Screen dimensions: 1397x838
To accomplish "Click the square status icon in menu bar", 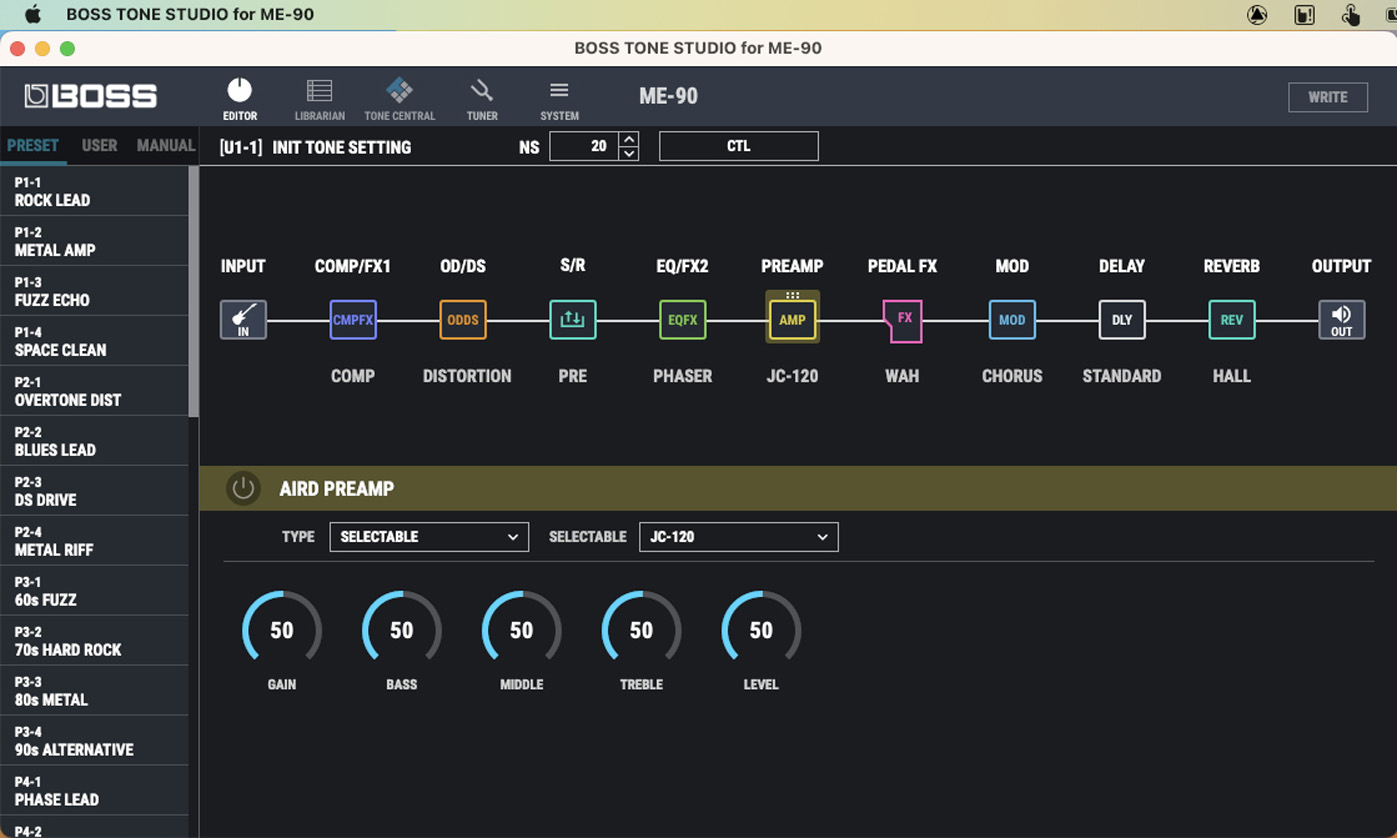I will click(x=1304, y=14).
